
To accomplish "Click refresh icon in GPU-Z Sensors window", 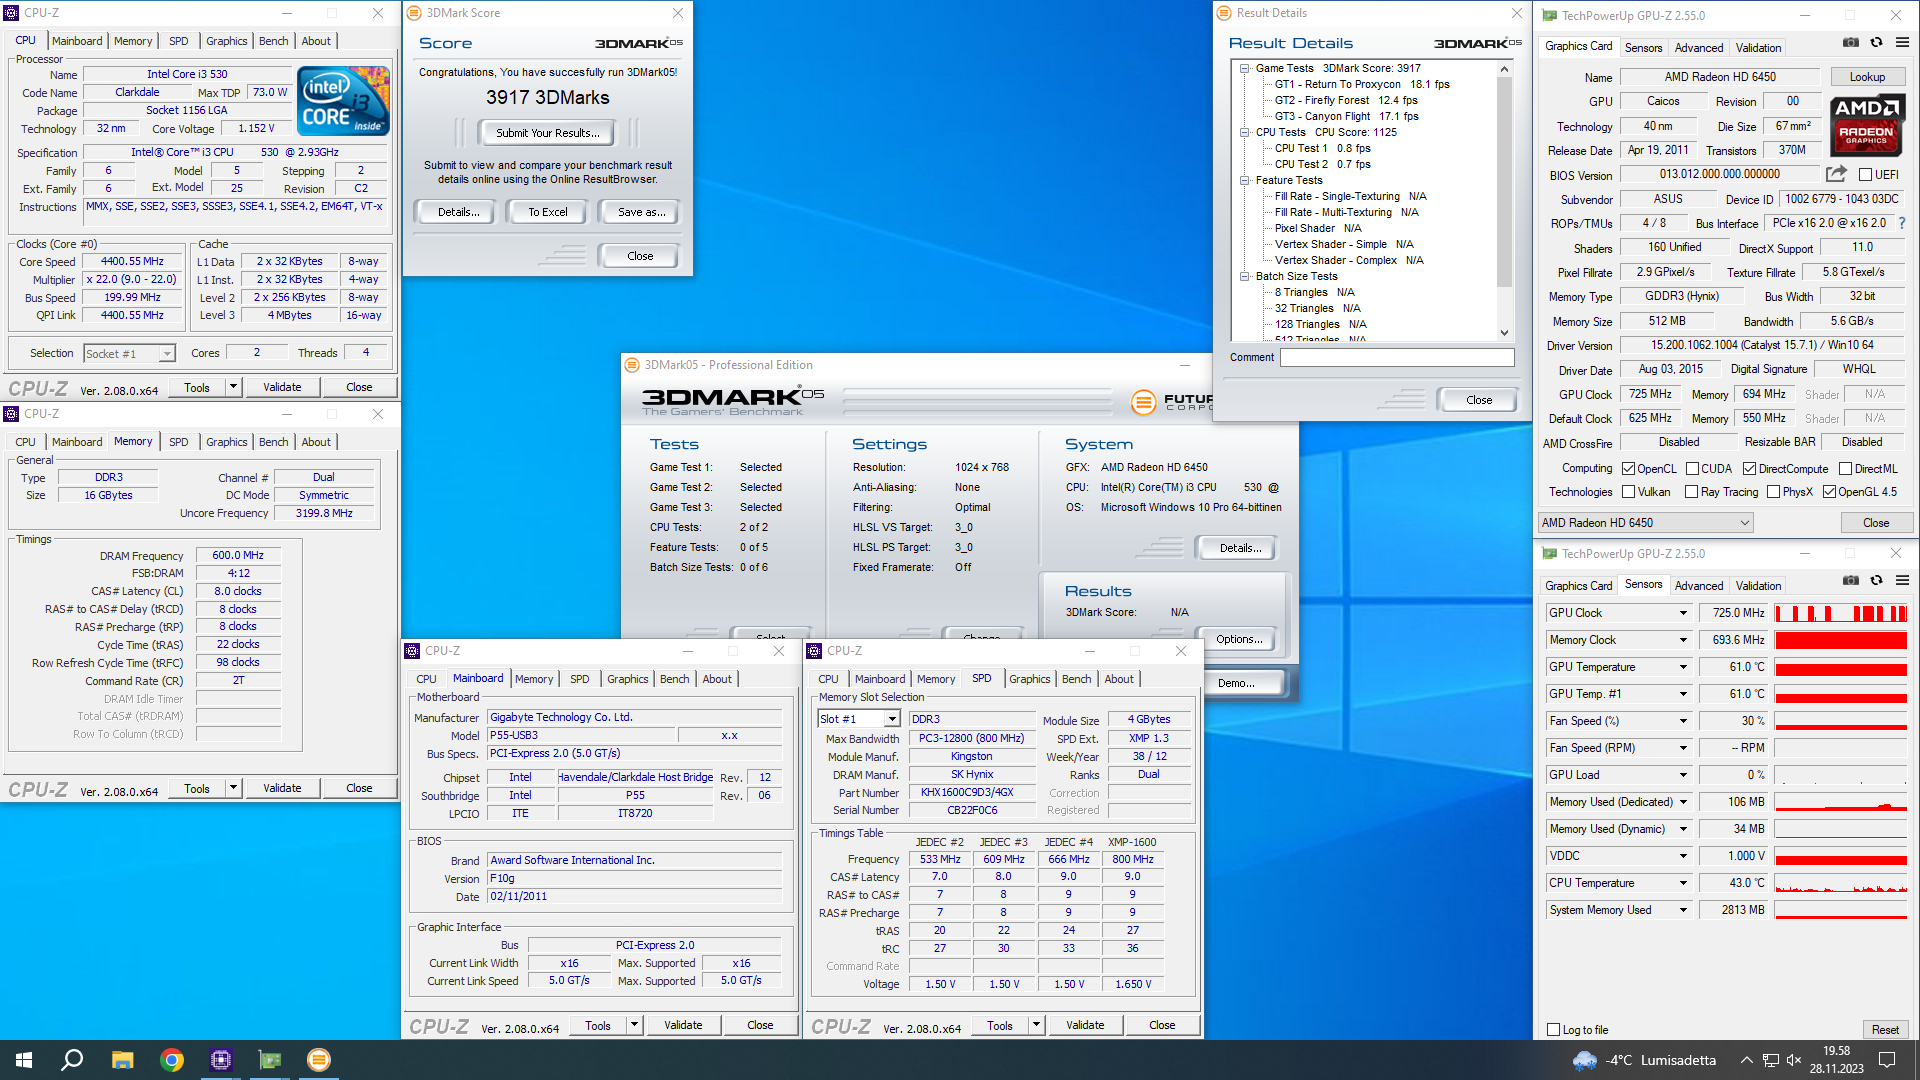I will pos(1877,581).
